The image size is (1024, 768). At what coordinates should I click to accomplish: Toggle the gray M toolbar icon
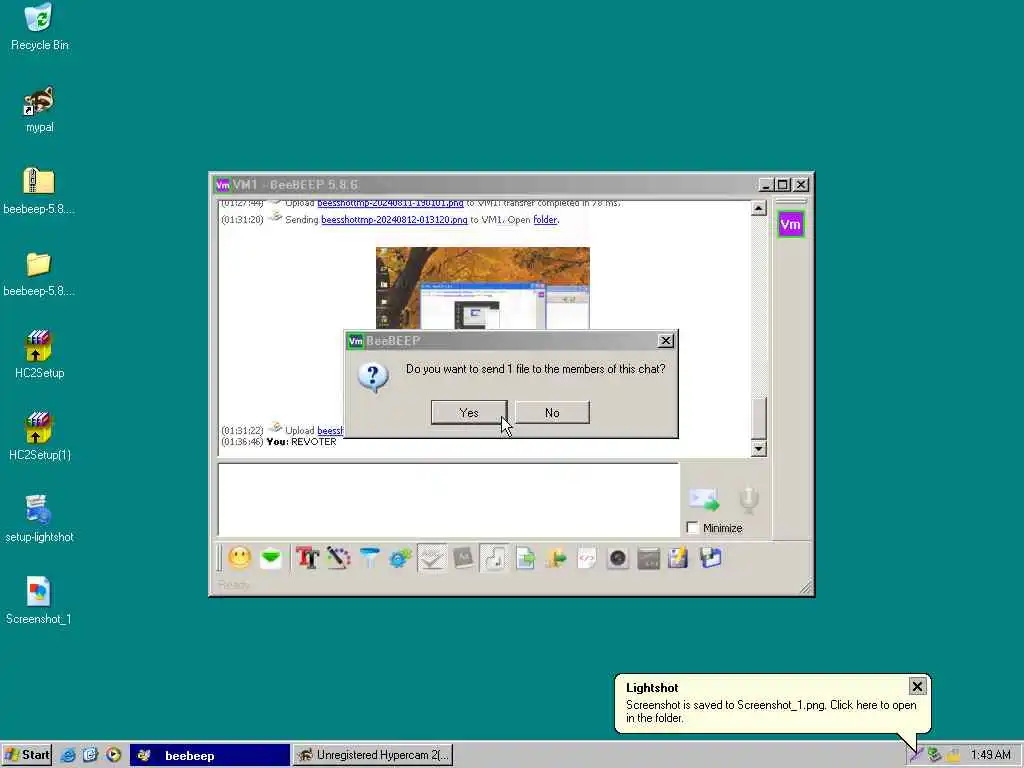point(463,558)
